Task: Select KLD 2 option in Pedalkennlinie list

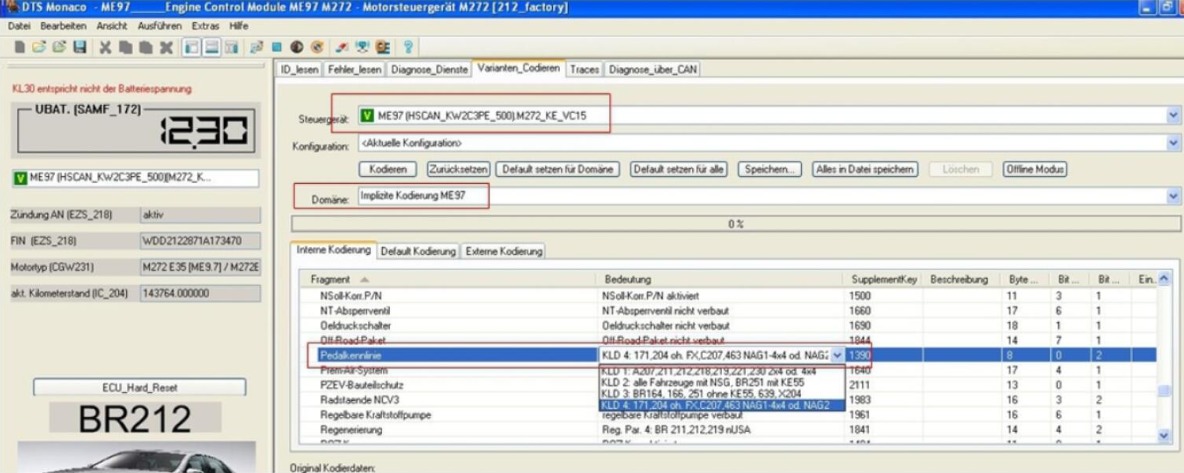Action: [x=712, y=382]
